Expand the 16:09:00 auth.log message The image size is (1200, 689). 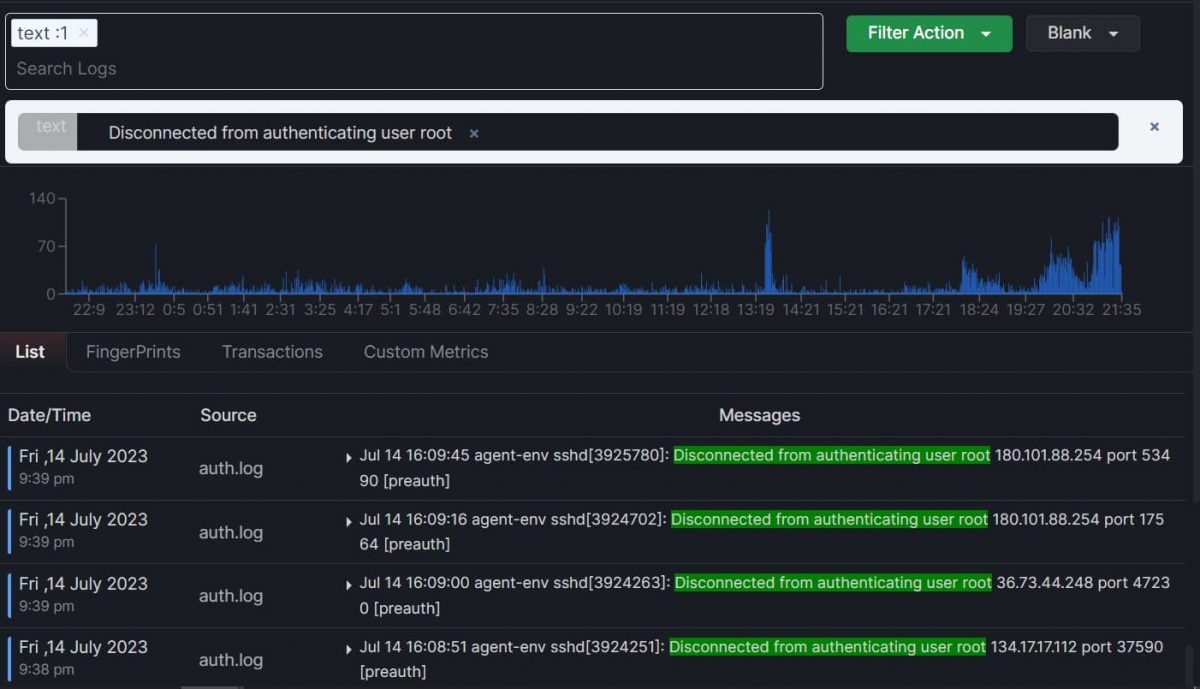[x=349, y=584]
